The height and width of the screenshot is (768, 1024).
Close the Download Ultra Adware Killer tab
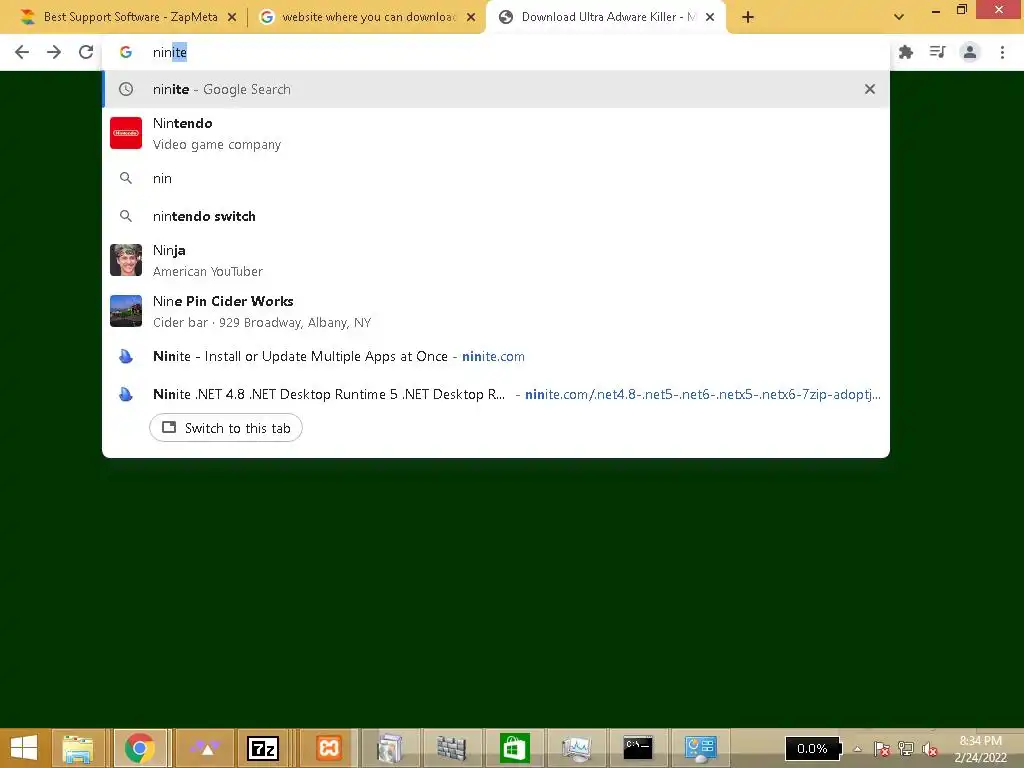(710, 18)
